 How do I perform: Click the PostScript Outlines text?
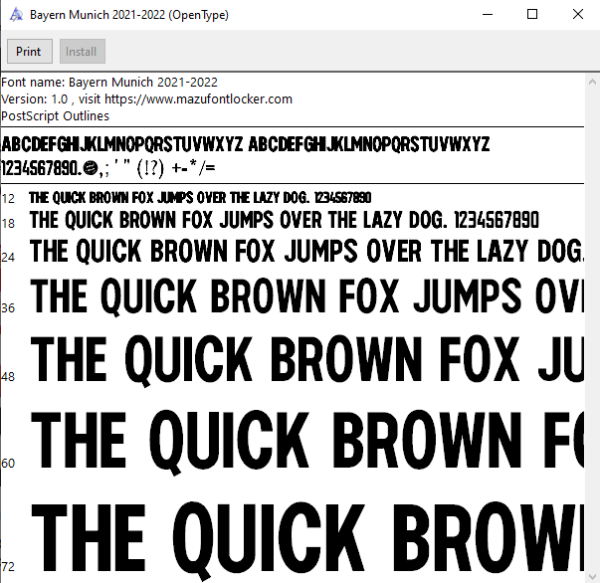click(55, 116)
